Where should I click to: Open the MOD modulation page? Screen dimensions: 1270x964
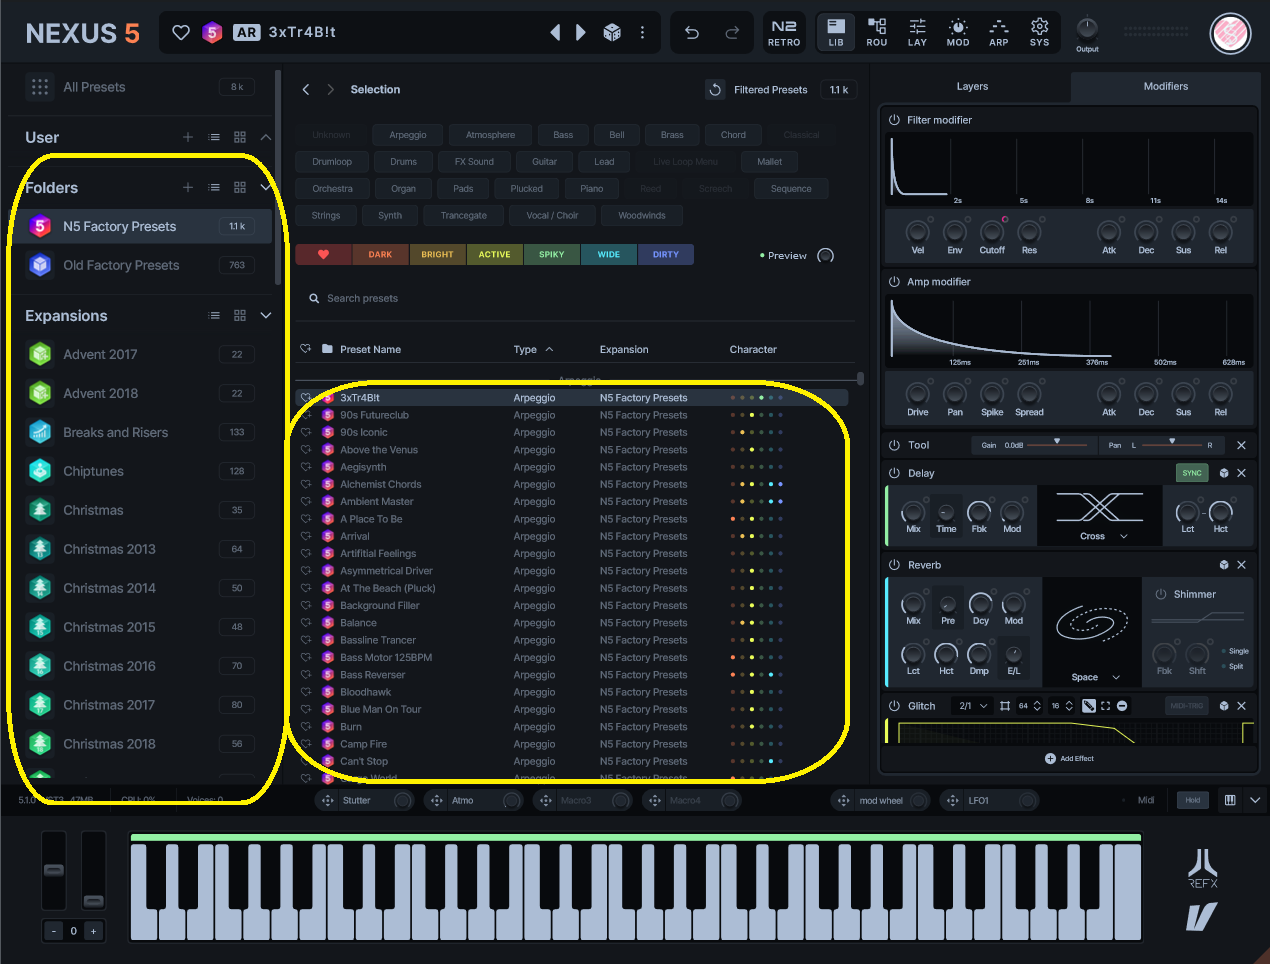click(x=957, y=32)
